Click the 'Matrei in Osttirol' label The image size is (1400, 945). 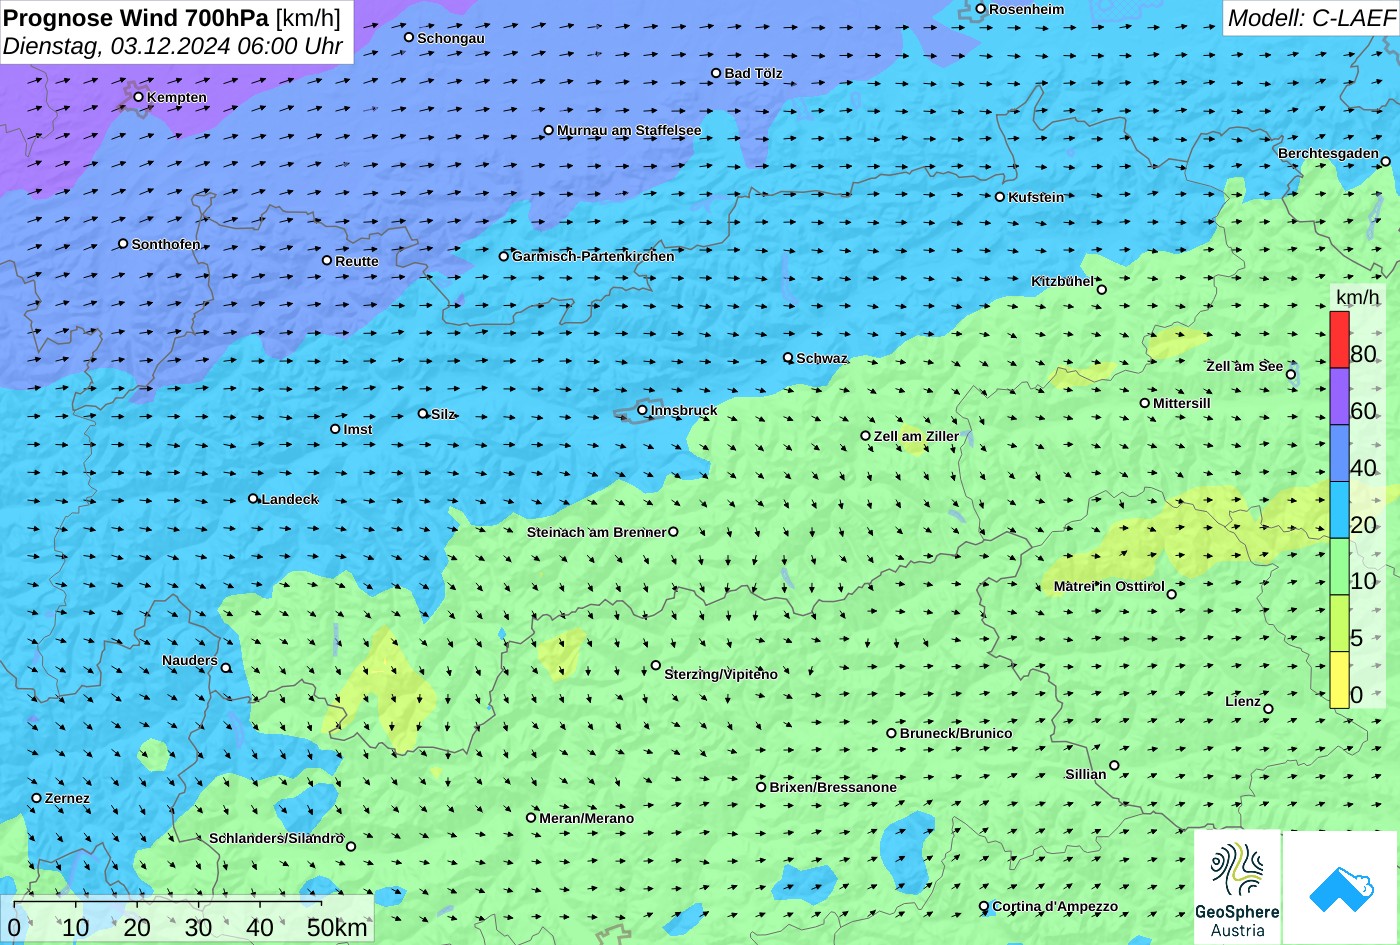[1109, 586]
